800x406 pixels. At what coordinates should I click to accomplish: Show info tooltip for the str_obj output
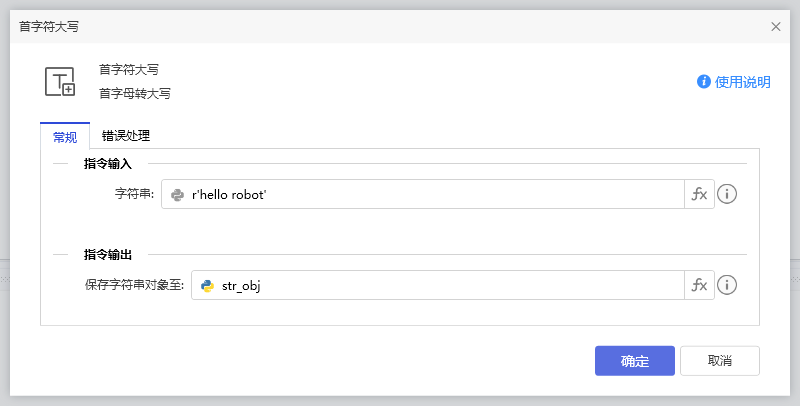[728, 286]
